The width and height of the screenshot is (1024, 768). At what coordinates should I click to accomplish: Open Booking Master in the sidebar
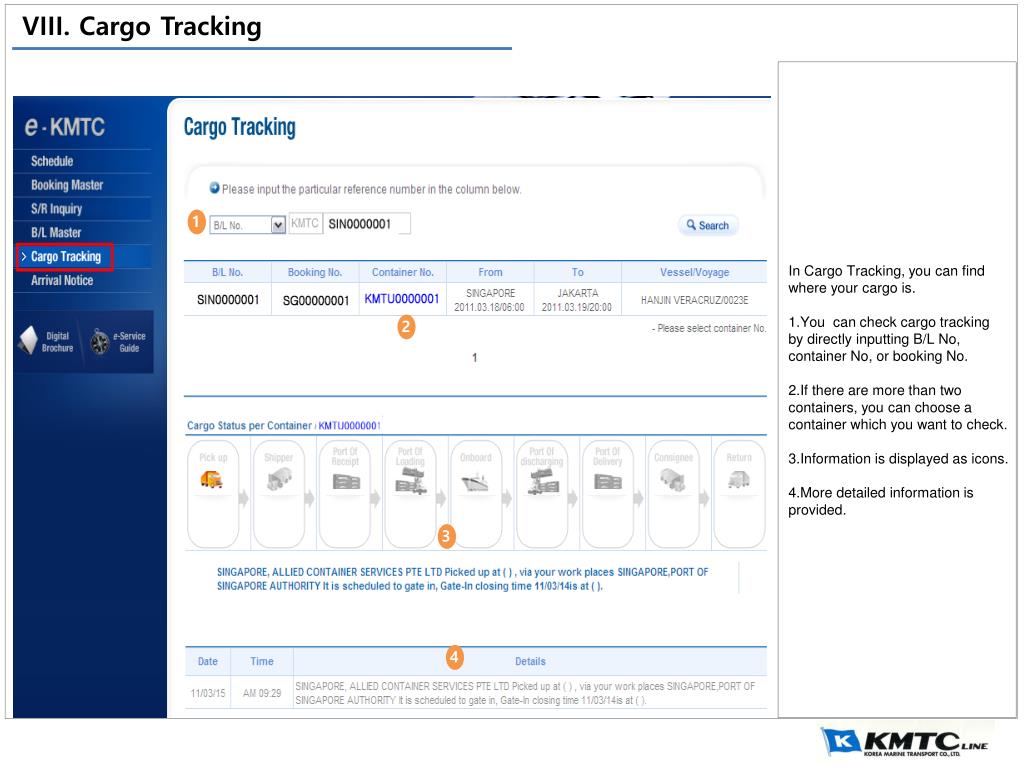point(67,185)
